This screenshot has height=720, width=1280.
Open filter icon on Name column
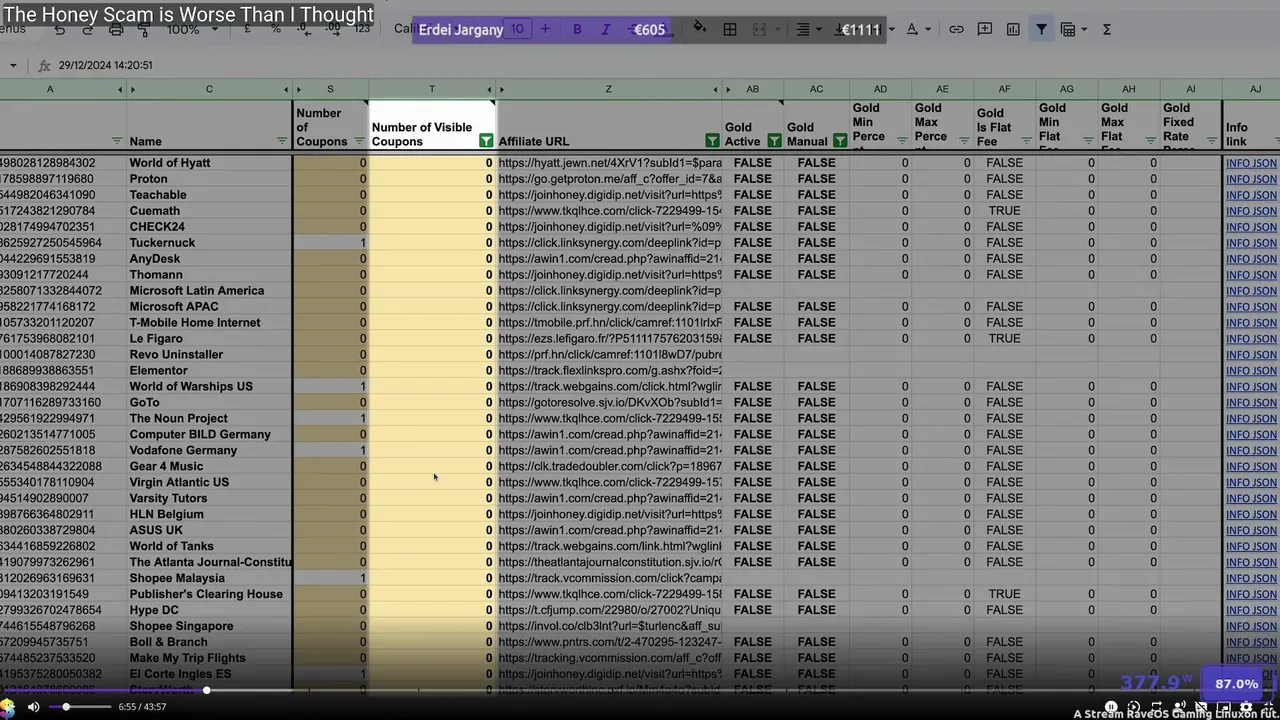coord(282,141)
